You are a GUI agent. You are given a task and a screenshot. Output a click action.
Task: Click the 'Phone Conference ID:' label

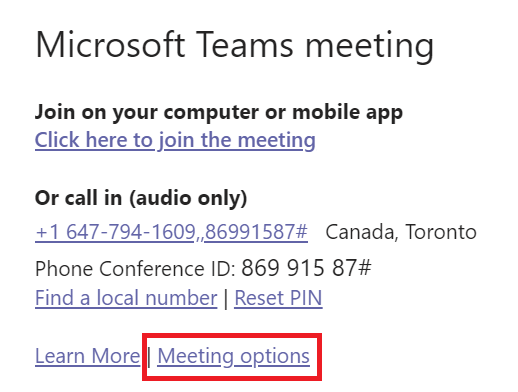(135, 269)
